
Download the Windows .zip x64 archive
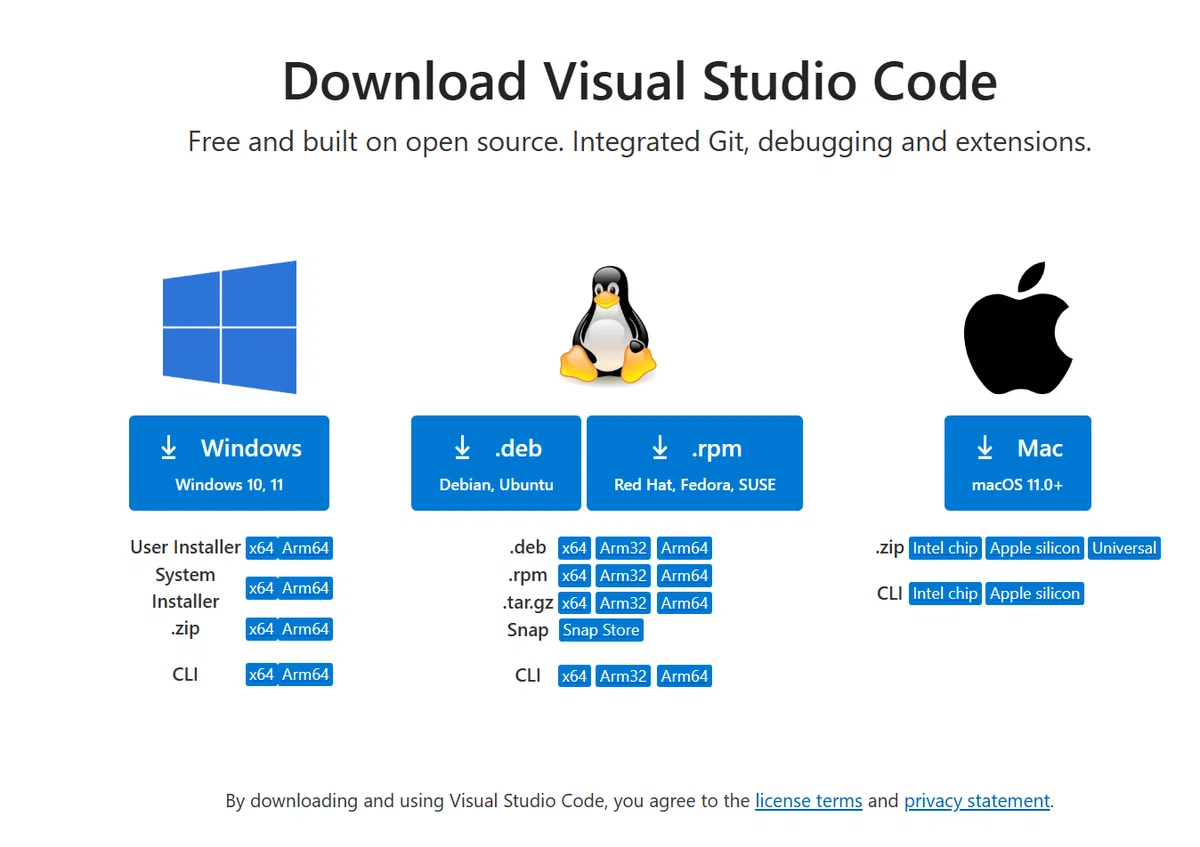(x=261, y=629)
